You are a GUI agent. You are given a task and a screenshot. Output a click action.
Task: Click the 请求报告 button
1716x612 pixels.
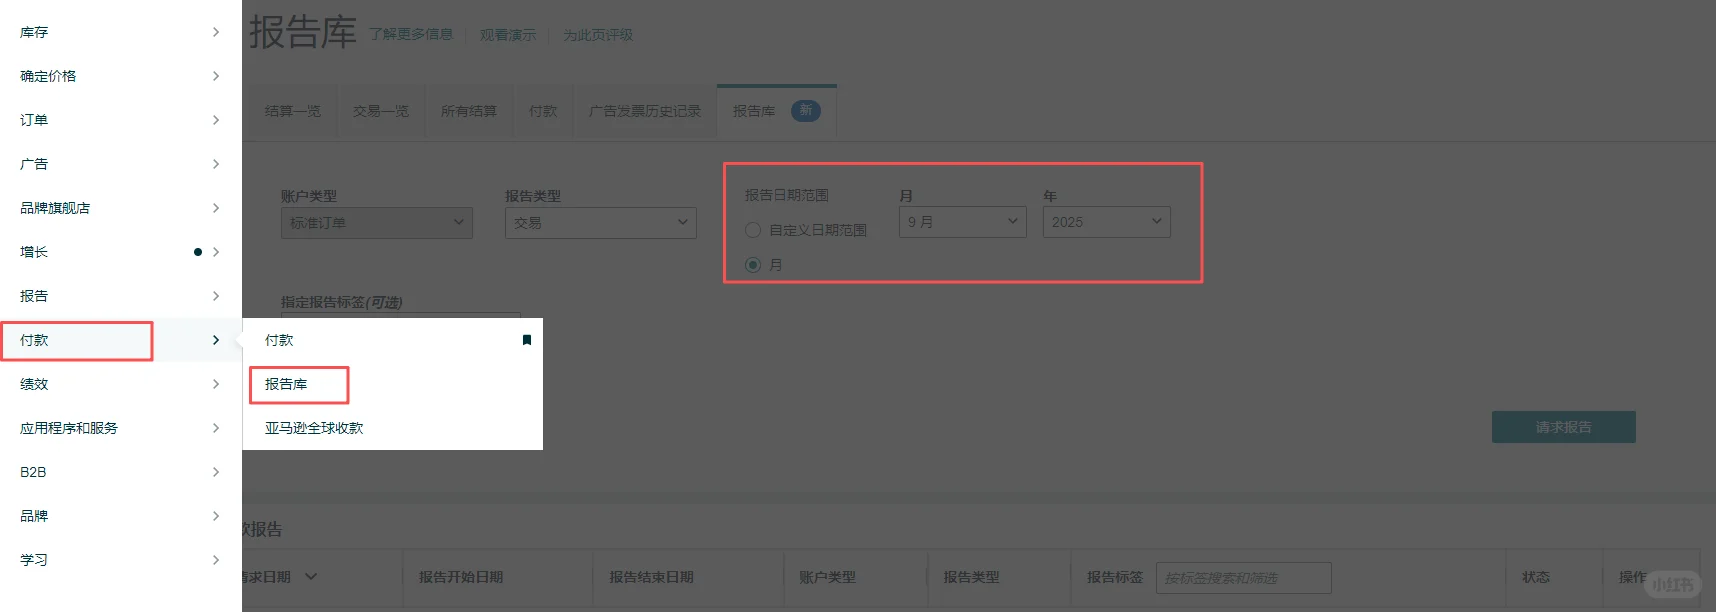coord(1564,427)
